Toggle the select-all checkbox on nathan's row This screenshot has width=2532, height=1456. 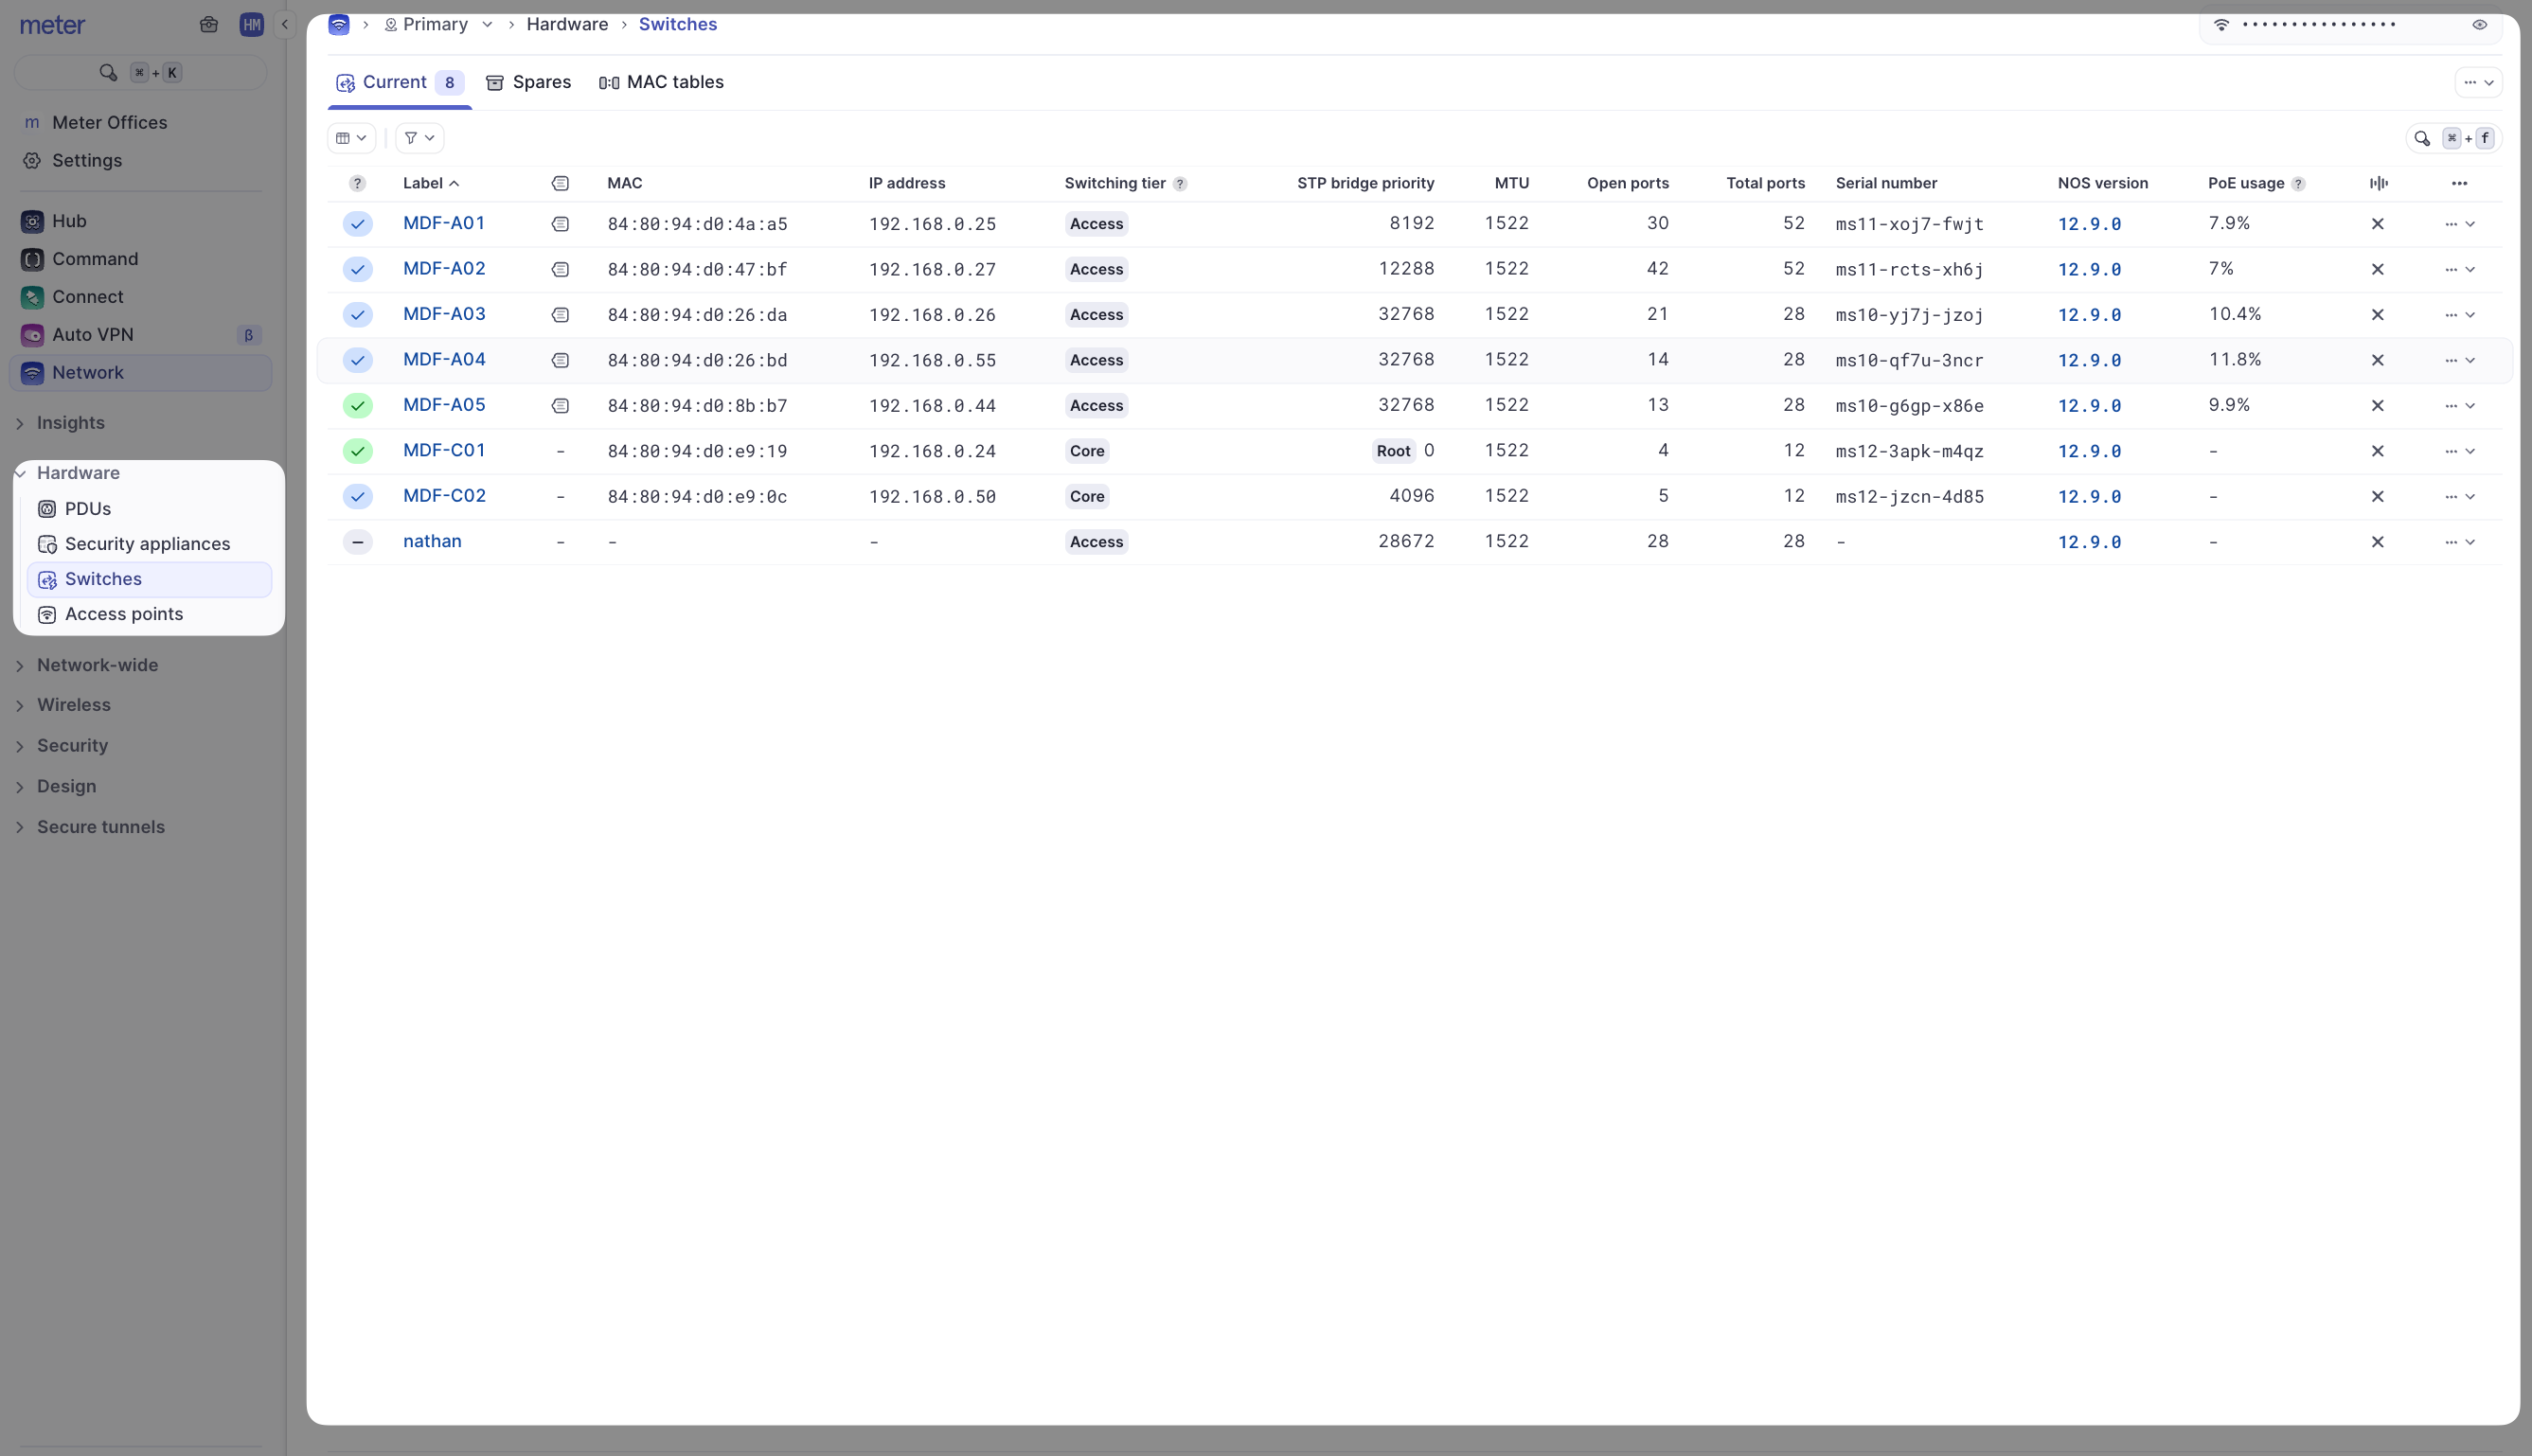[357, 541]
